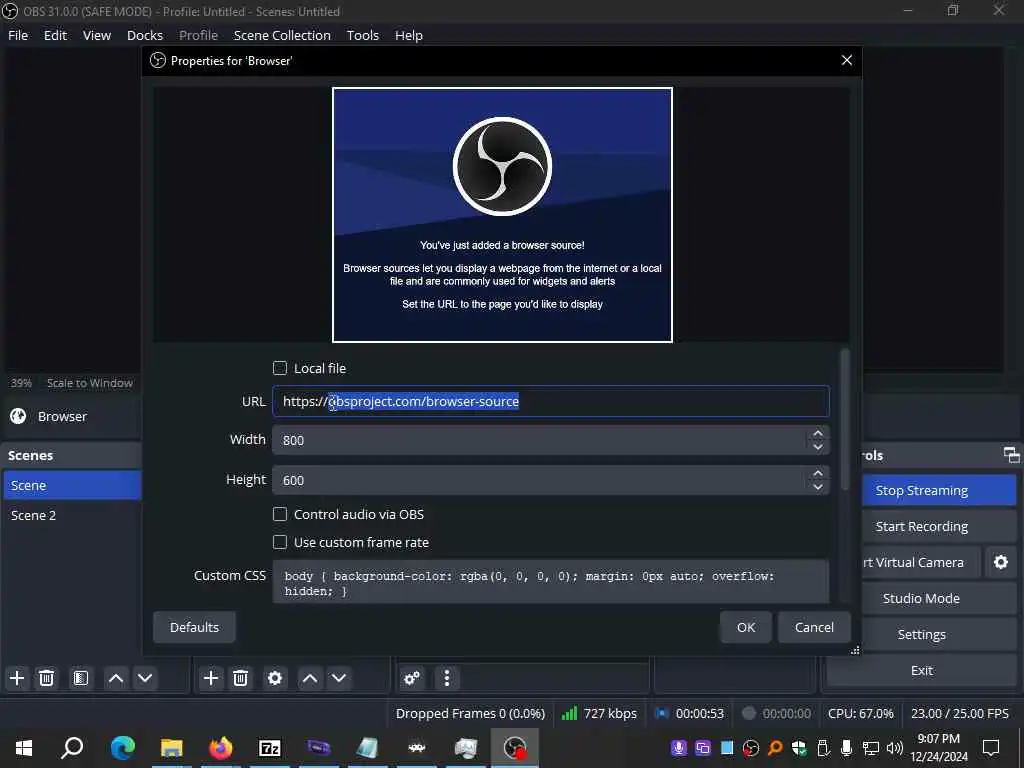Reset properties with Defaults button

pos(194,627)
